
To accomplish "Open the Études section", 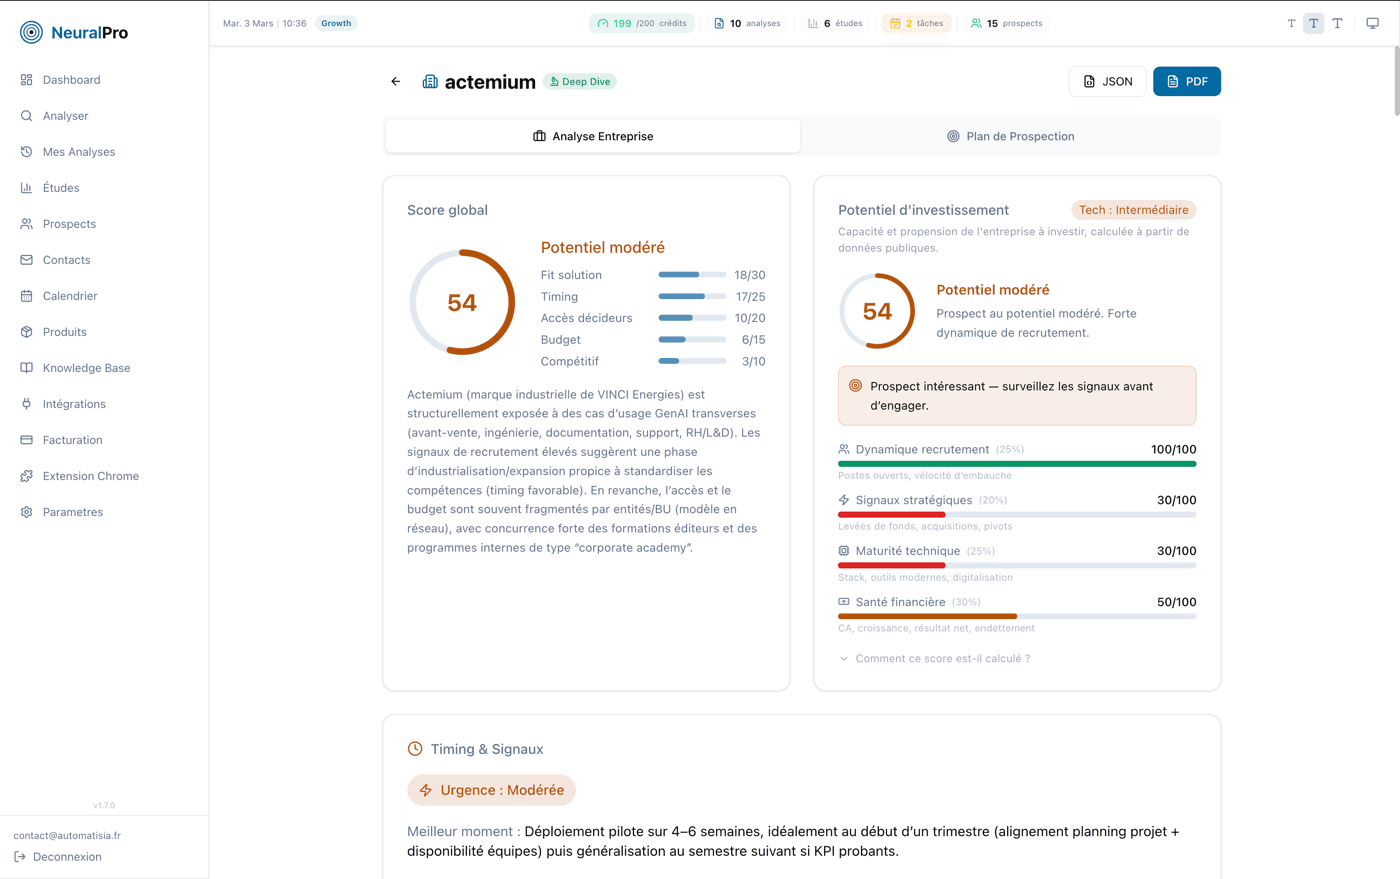I will (x=63, y=187).
